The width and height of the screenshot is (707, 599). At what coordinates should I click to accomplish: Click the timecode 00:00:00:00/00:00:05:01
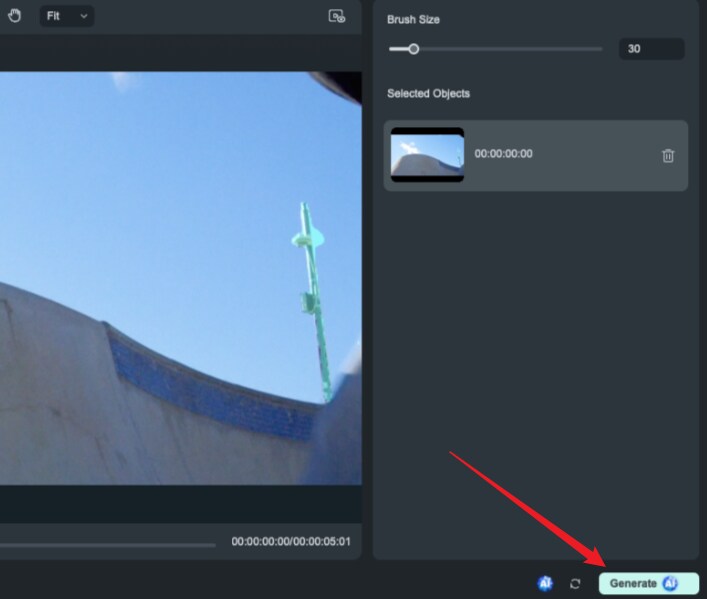click(x=291, y=541)
